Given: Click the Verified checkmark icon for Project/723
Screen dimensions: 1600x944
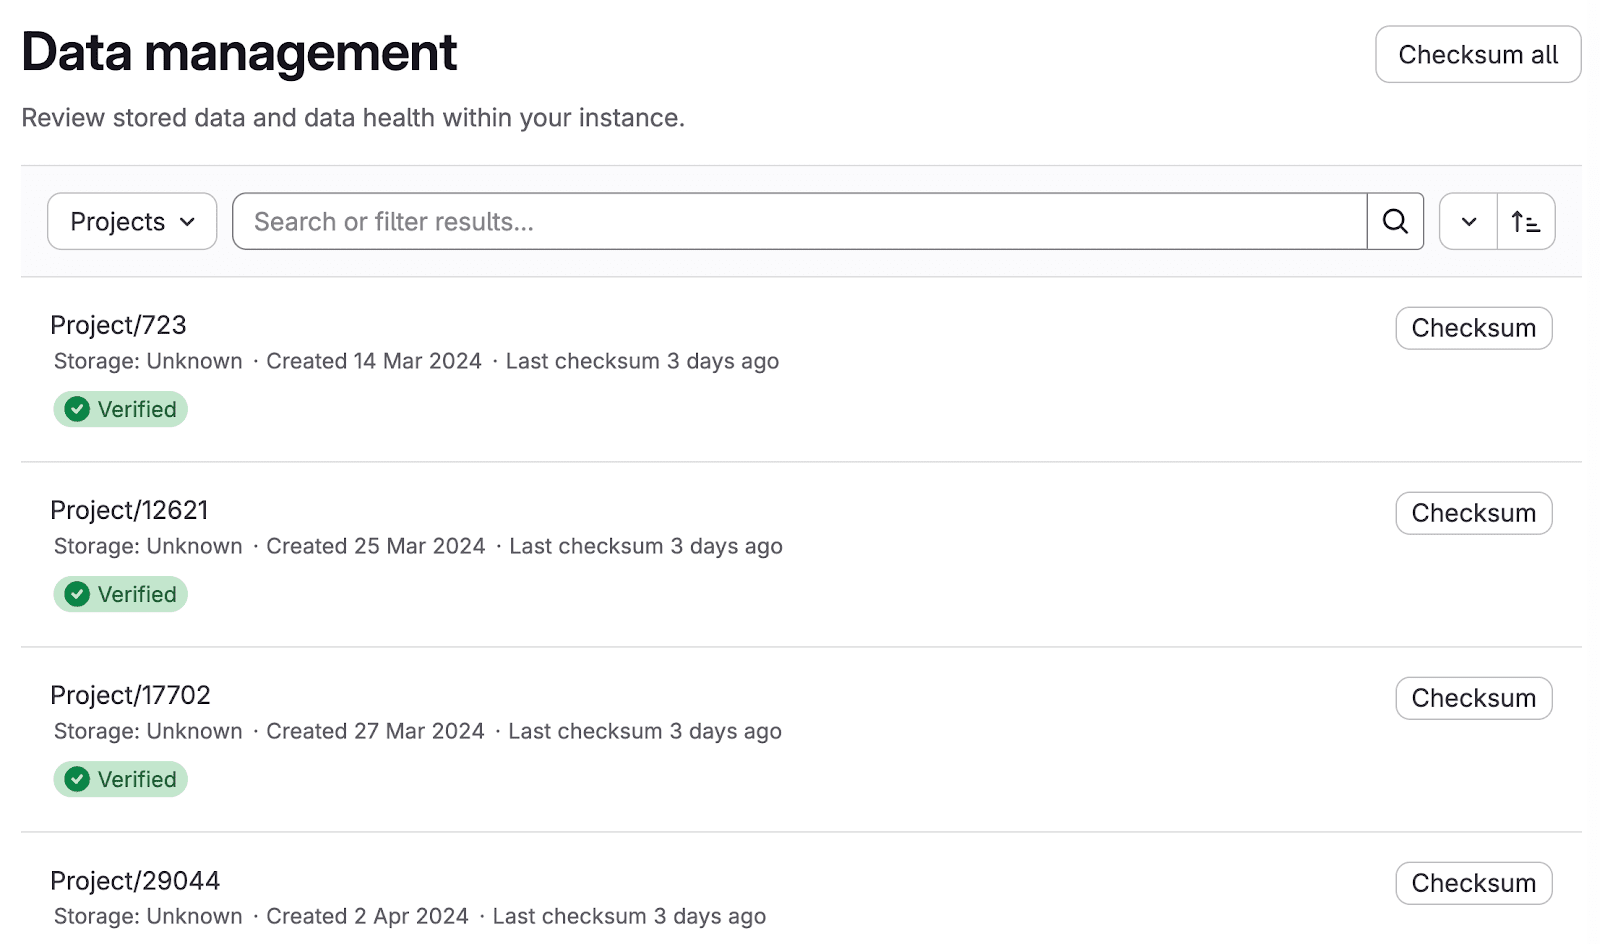Looking at the screenshot, I should [x=77, y=409].
